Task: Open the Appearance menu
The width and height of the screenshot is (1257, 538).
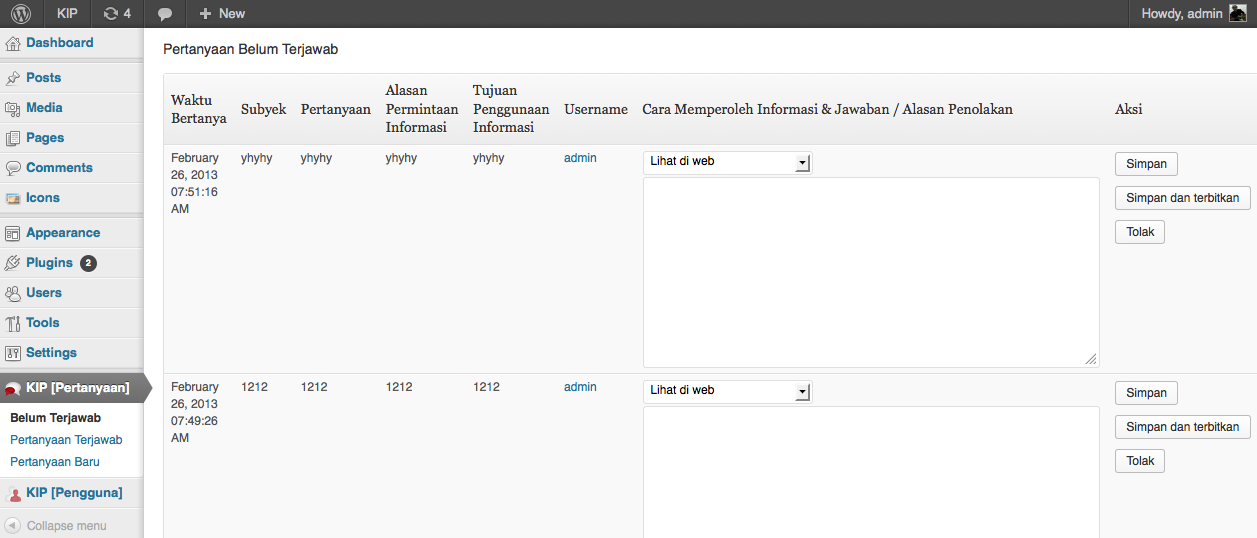Action: pos(63,233)
